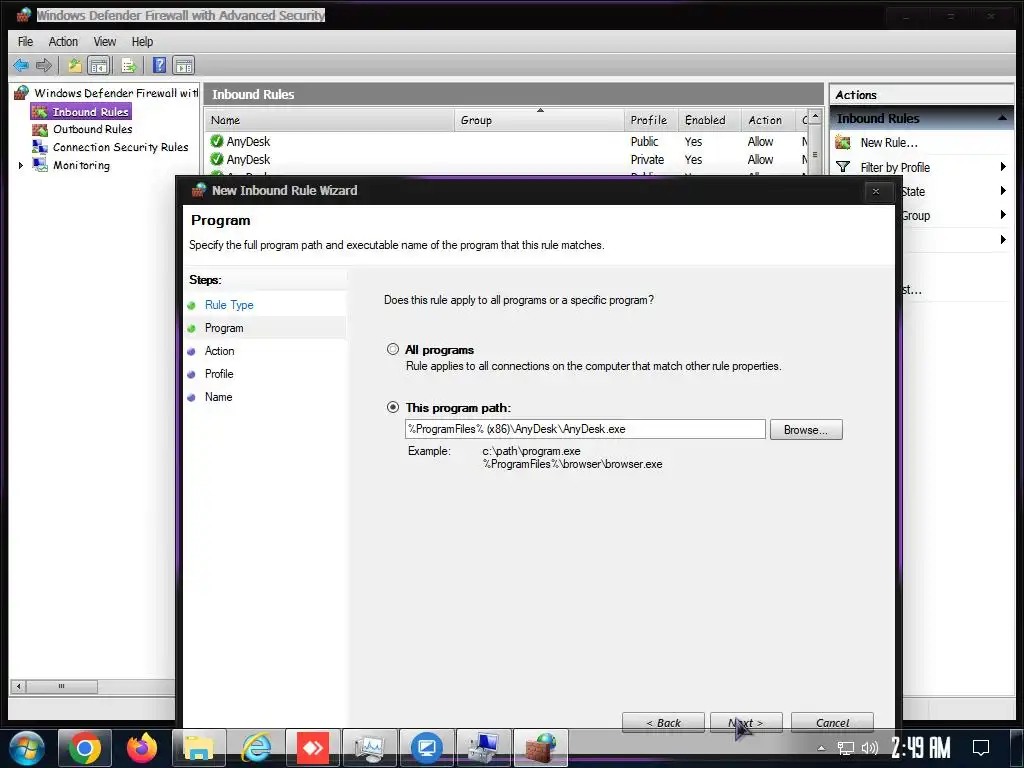Open the network tray icon
The height and width of the screenshot is (768, 1024).
pos(846,748)
